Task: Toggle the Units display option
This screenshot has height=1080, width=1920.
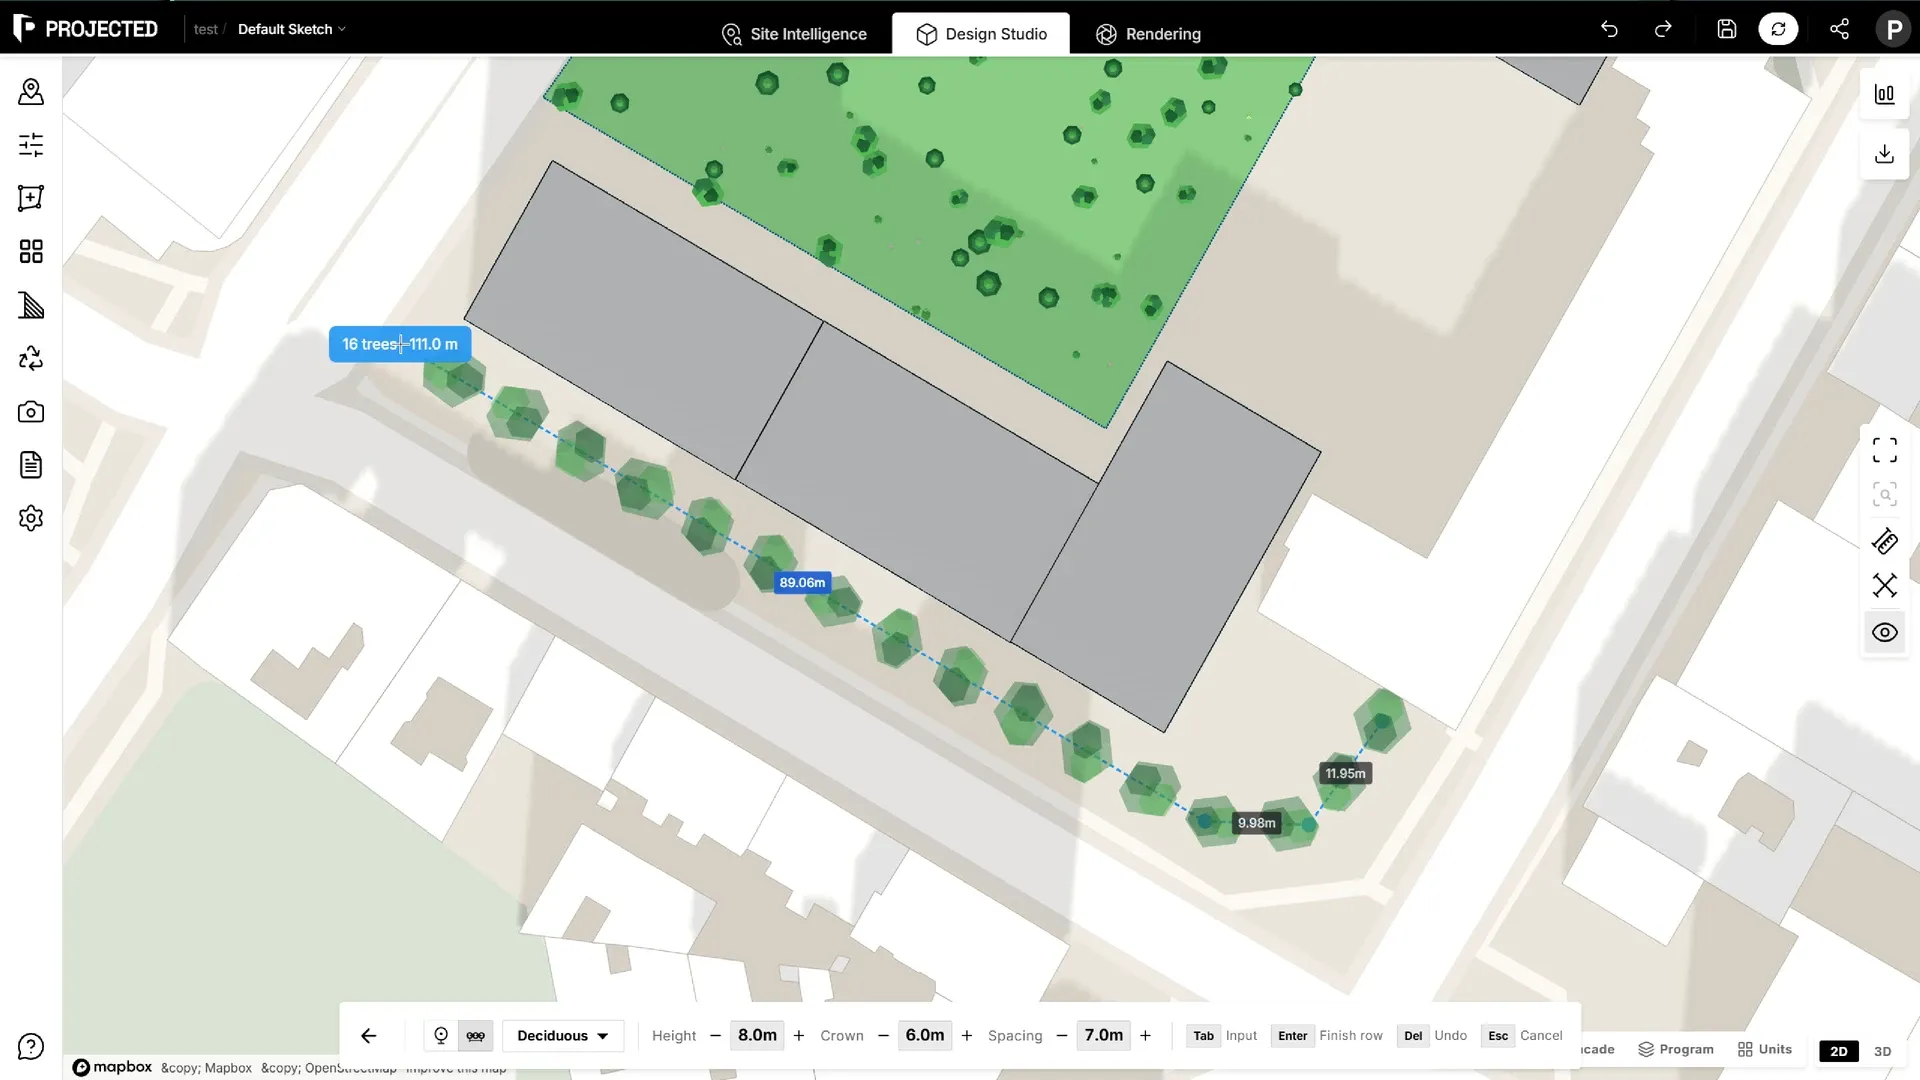Action: coord(1765,1049)
